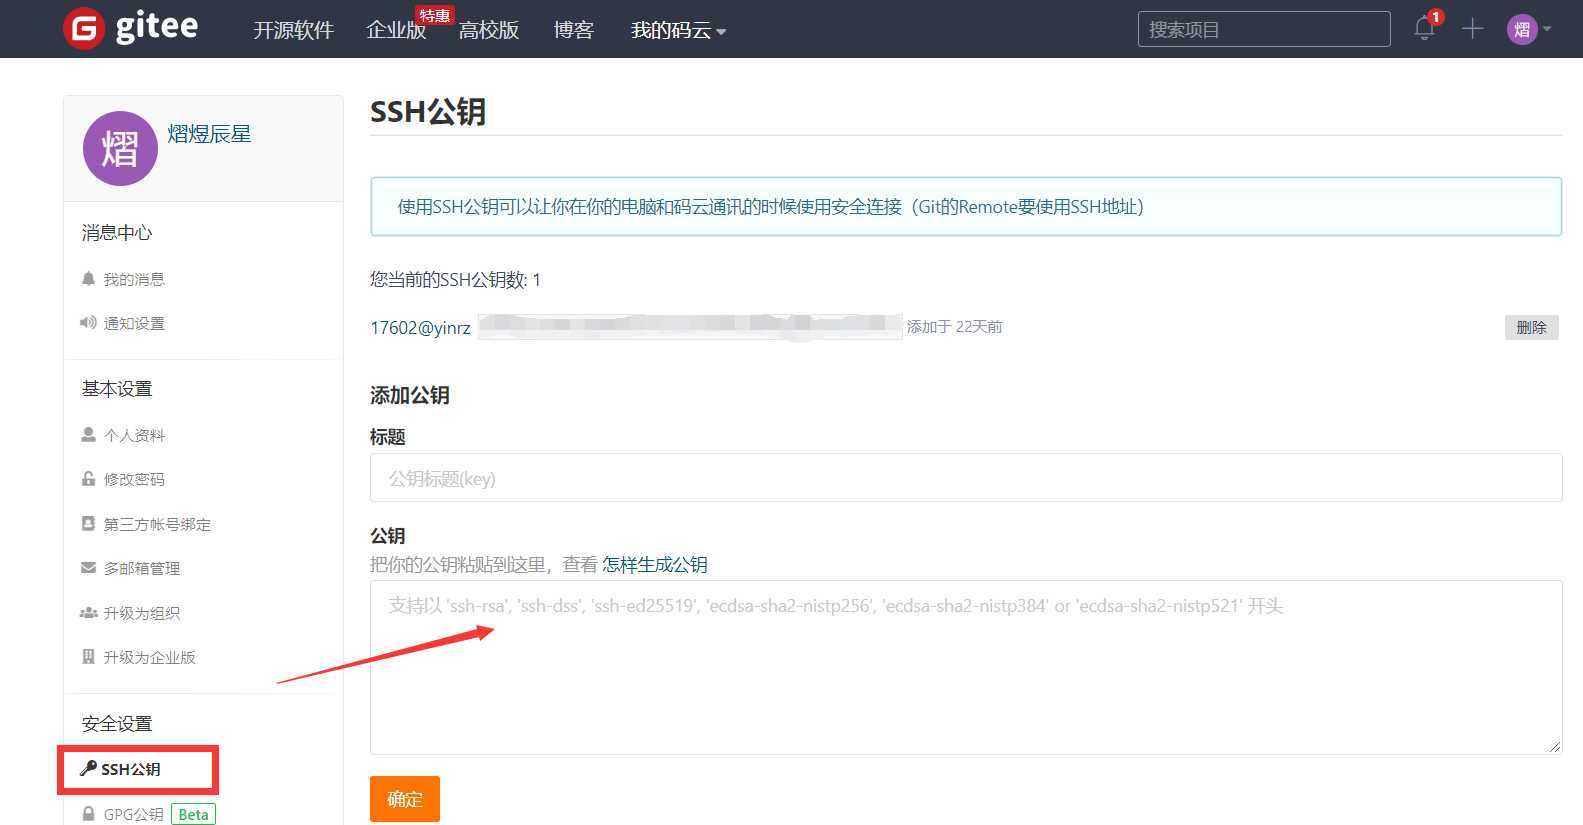Viewport: 1583px width, 825px height.
Task: Click the Beta badge
Action: tap(193, 814)
